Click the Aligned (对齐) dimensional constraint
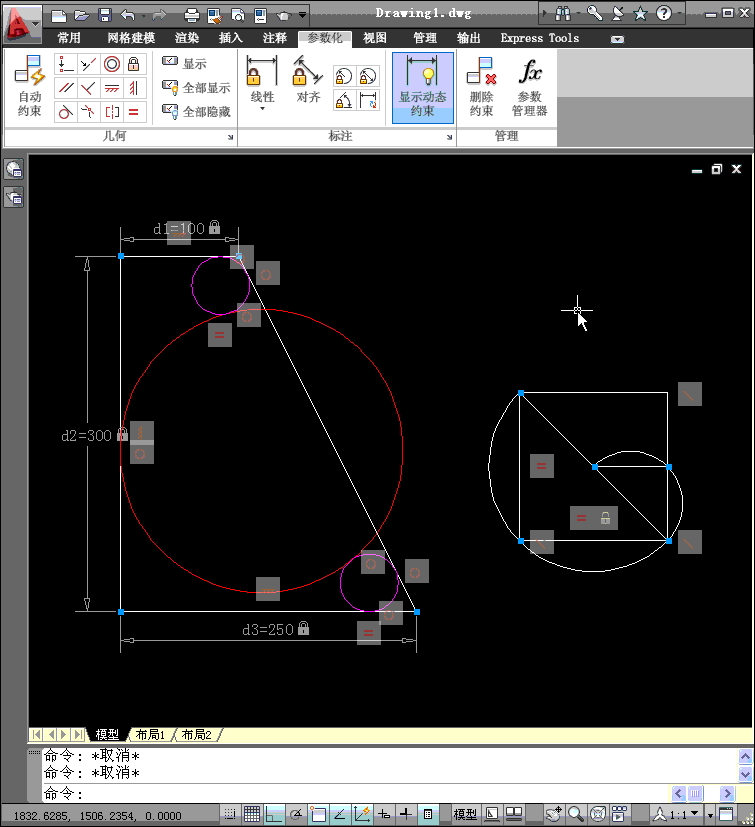Viewport: 755px width, 827px height. tap(308, 79)
